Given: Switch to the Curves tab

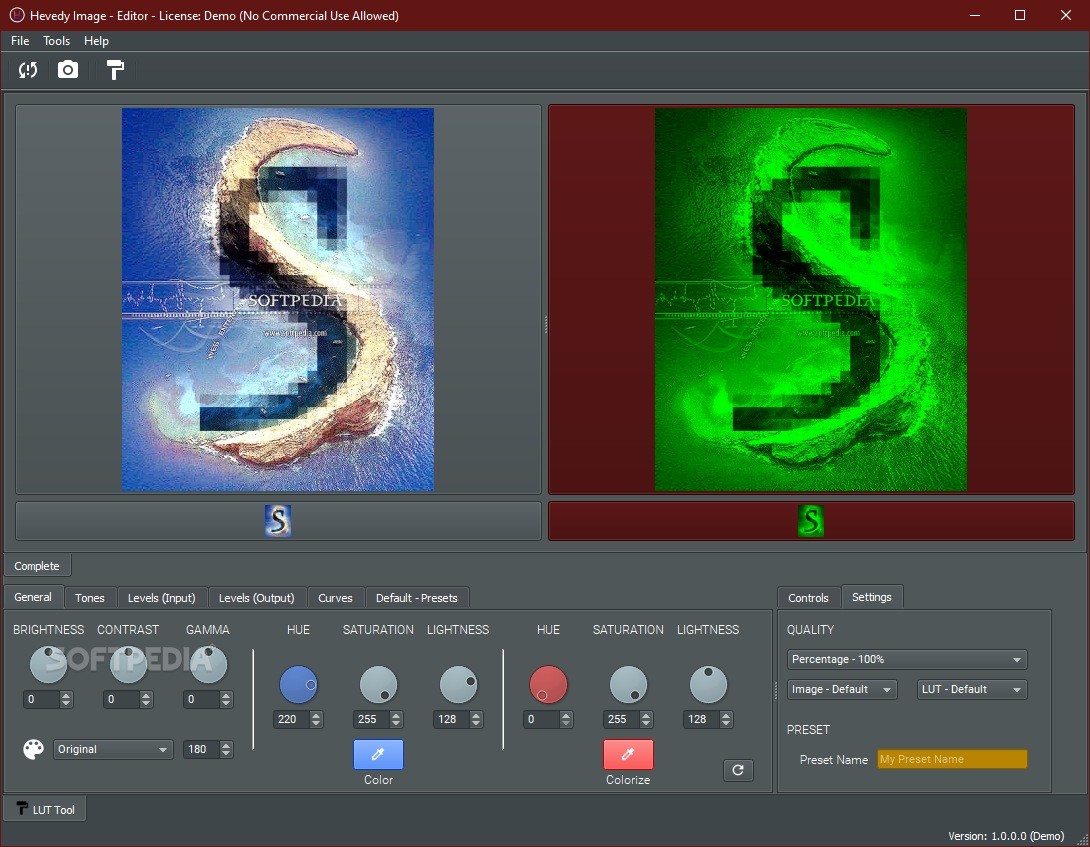Looking at the screenshot, I should [335, 598].
